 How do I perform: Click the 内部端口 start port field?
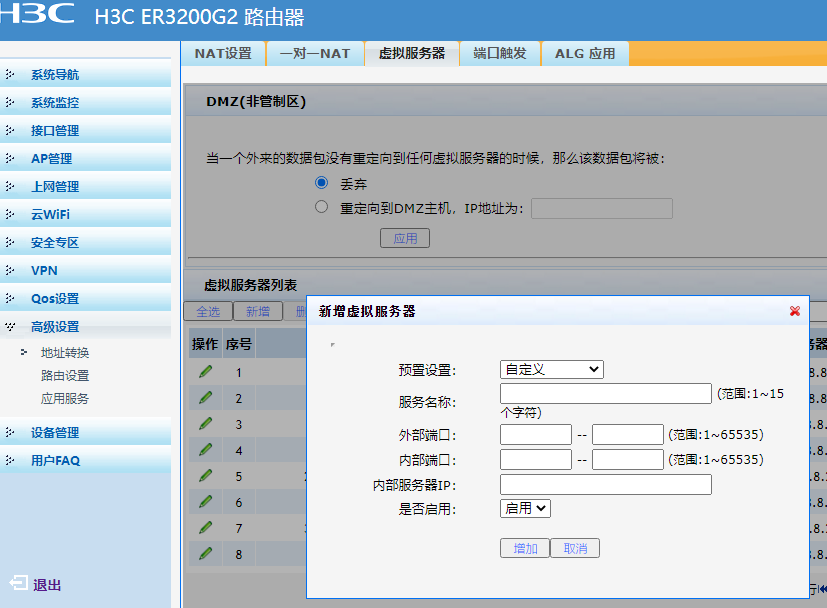[536, 459]
